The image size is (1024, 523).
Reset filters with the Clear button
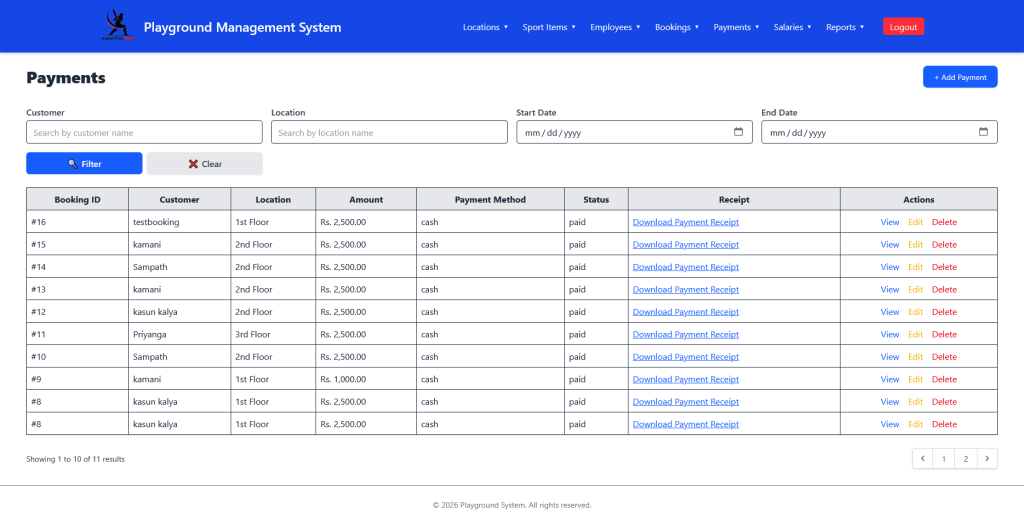(x=204, y=164)
